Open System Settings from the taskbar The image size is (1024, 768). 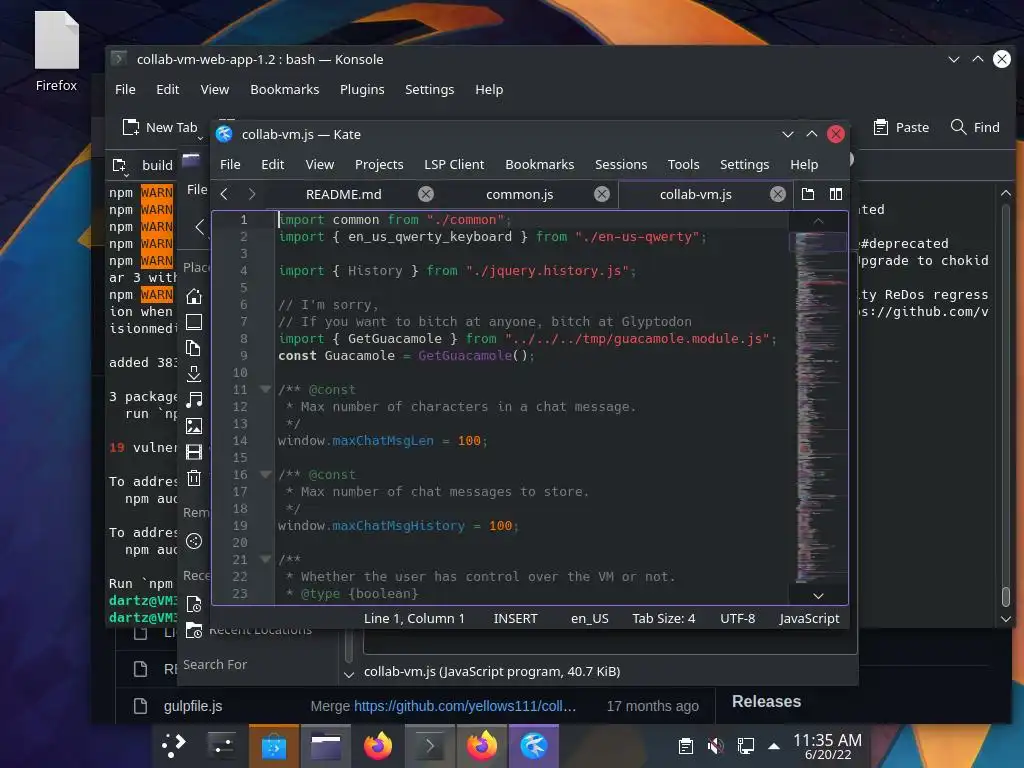pyautogui.click(x=222, y=746)
